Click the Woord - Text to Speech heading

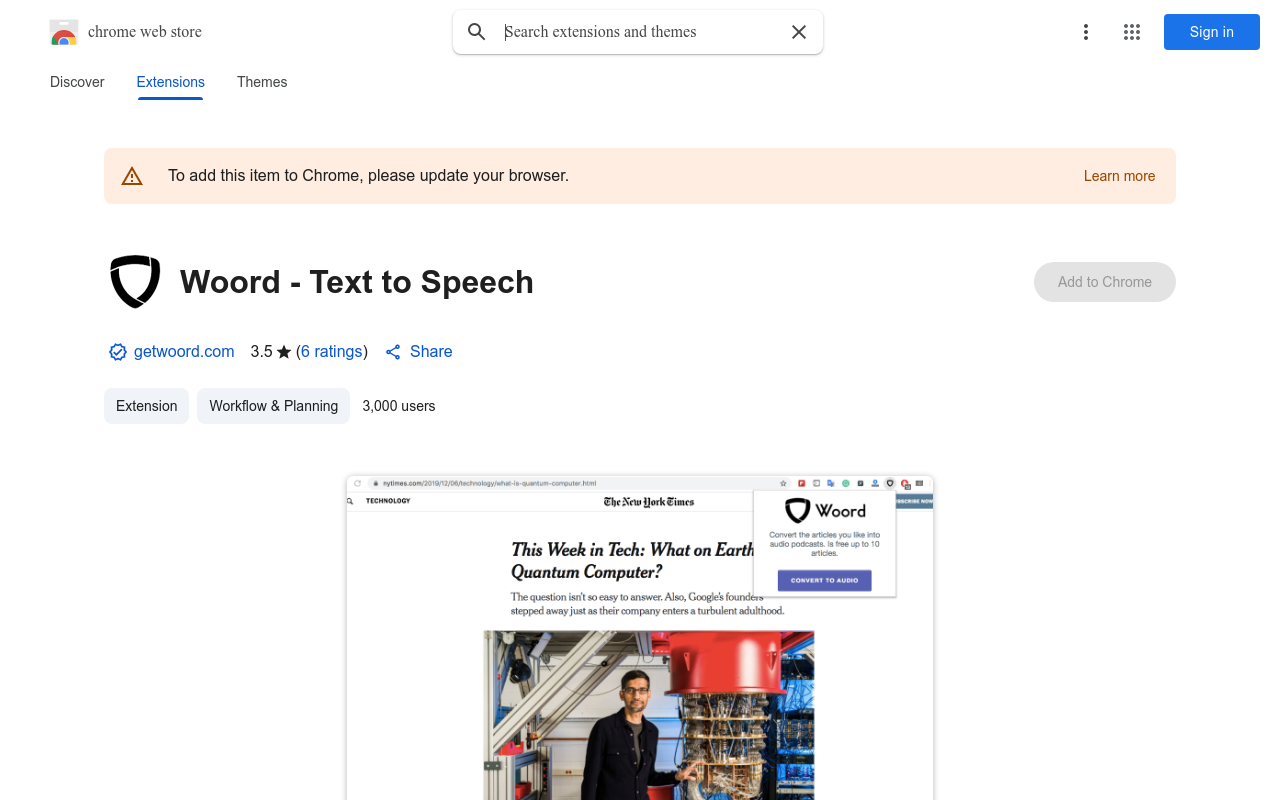(357, 282)
